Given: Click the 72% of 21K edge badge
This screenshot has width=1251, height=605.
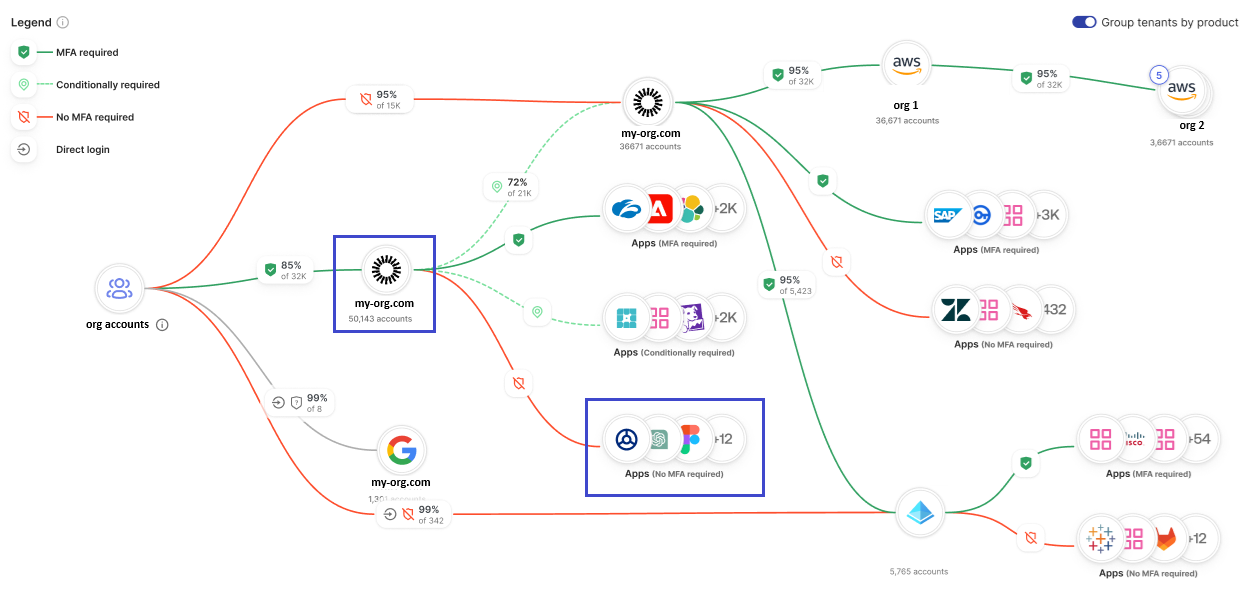Looking at the screenshot, I should pyautogui.click(x=511, y=187).
